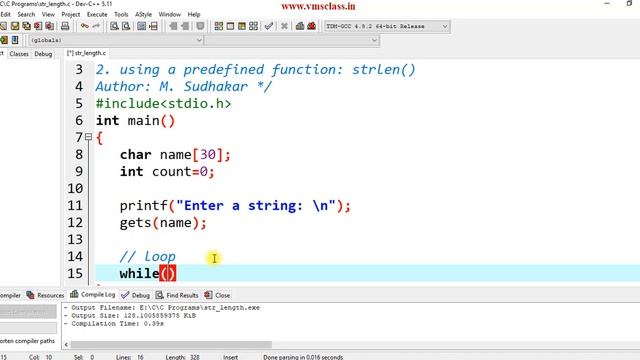Click the 'char name[30];' code line
640x360 pixels.
pyautogui.click(x=175, y=155)
